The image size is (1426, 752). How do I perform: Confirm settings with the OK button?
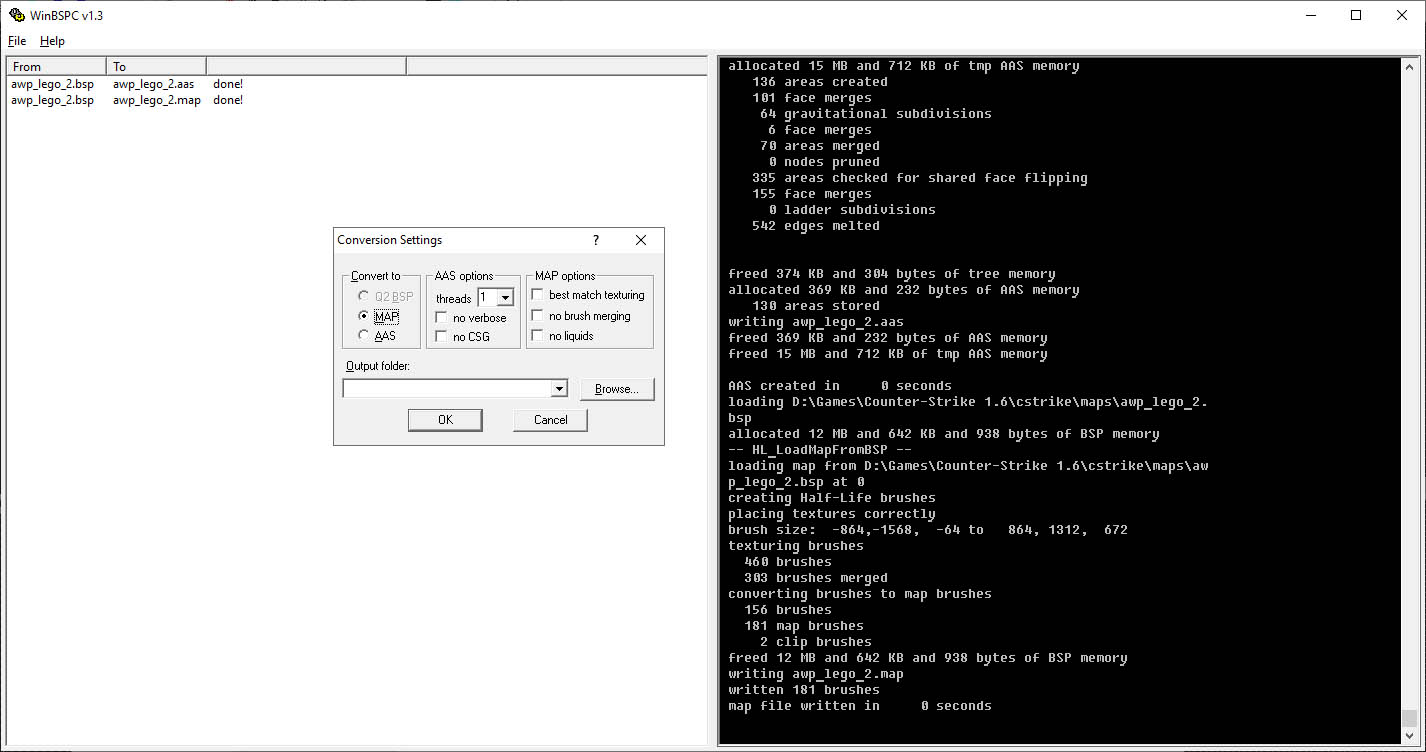(x=445, y=420)
